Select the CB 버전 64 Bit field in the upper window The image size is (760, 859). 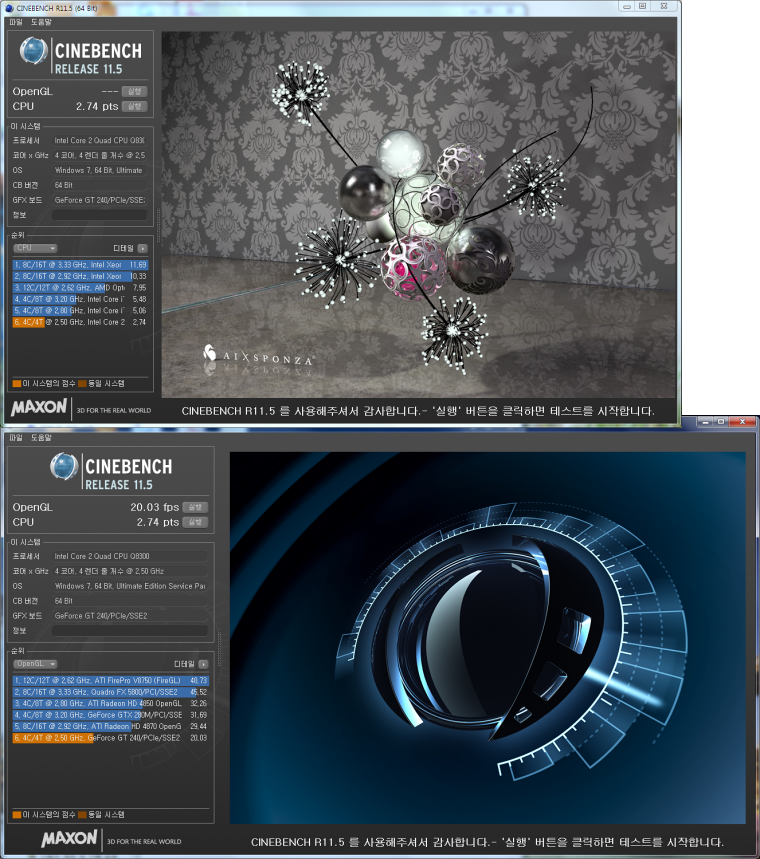click(x=100, y=185)
